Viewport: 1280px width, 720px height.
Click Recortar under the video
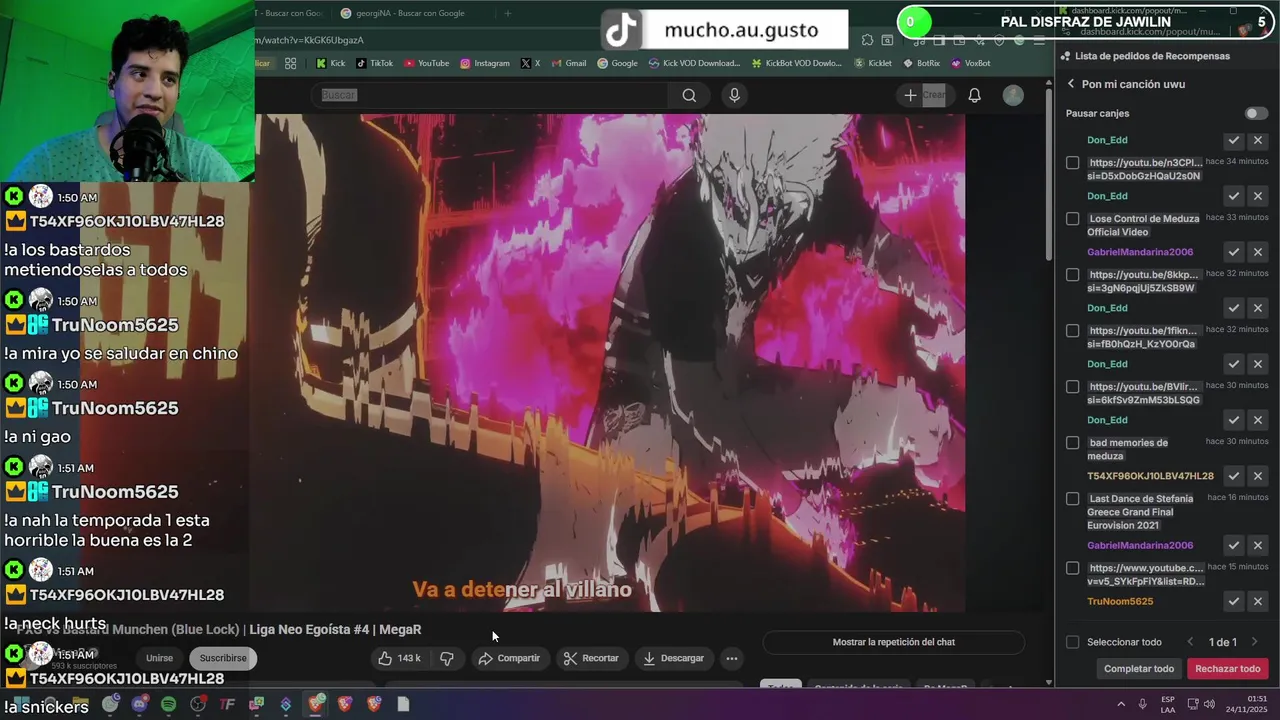click(591, 658)
